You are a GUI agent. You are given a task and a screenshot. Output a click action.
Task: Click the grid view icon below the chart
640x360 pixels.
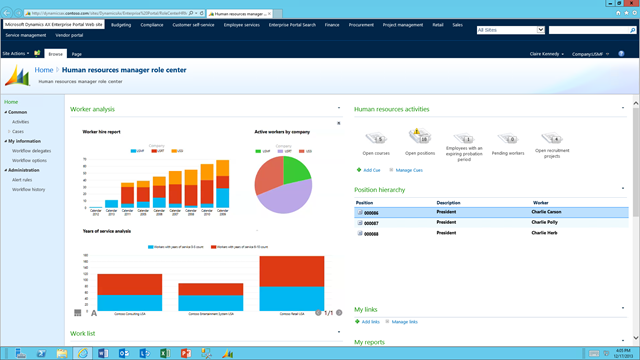point(78,313)
